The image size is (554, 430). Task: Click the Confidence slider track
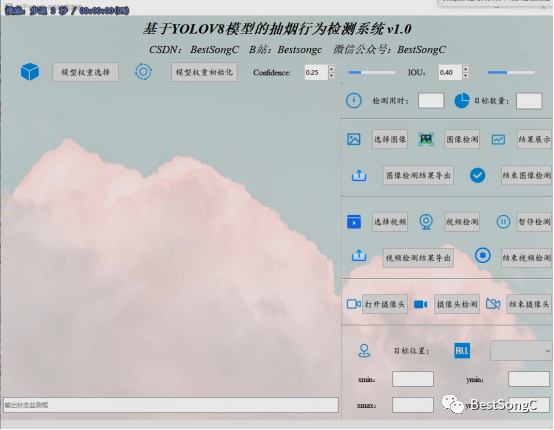pyautogui.click(x=372, y=72)
